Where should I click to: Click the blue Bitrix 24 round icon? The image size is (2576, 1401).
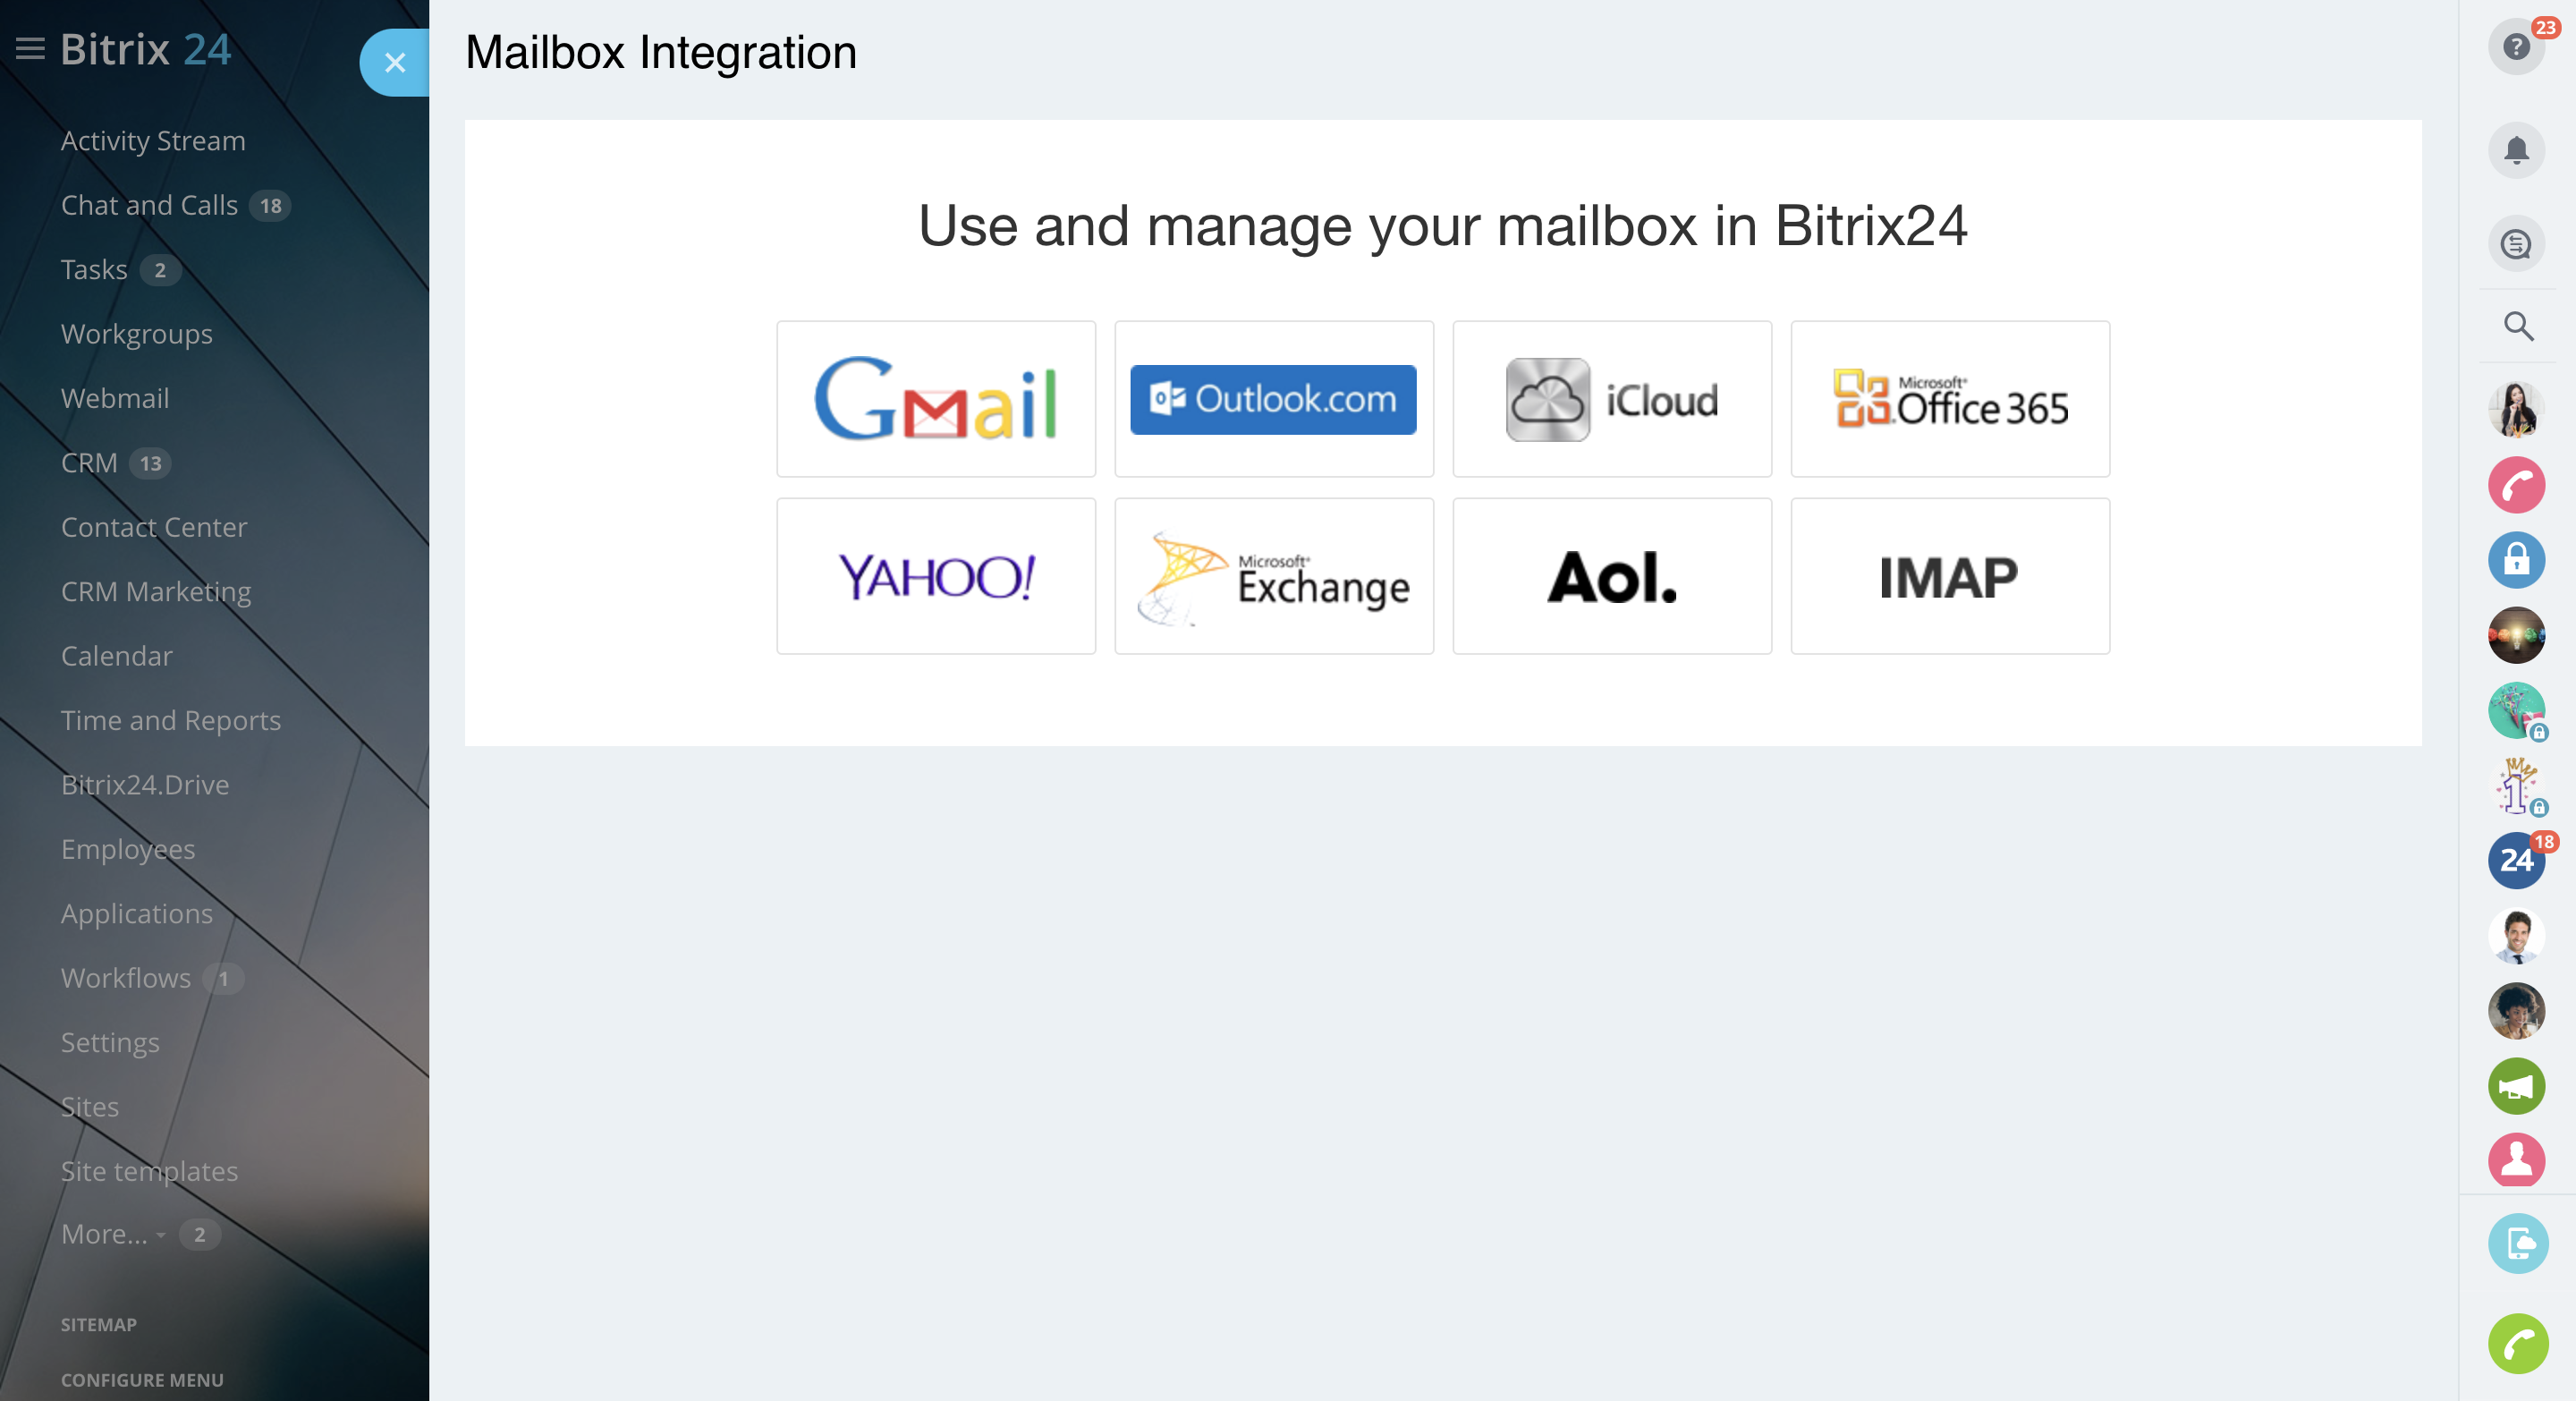click(x=2515, y=860)
